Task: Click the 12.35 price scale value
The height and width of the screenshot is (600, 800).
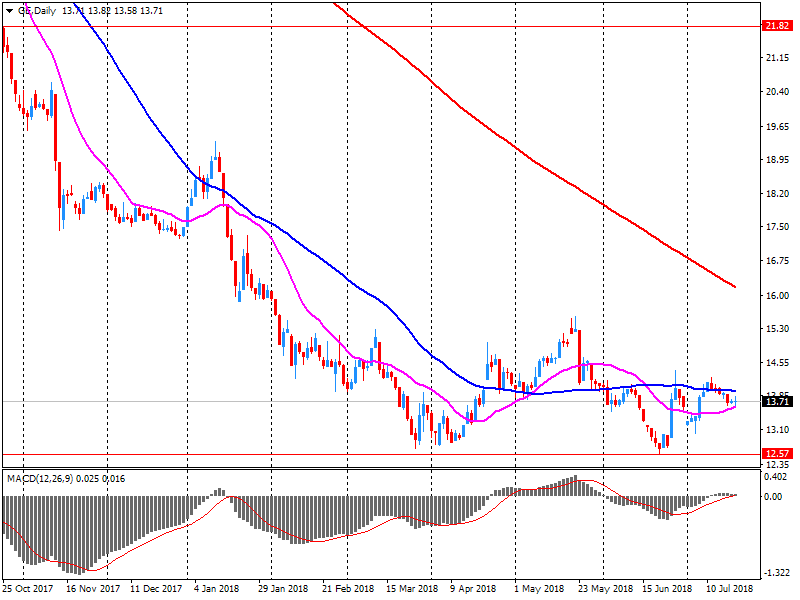Action: click(778, 464)
